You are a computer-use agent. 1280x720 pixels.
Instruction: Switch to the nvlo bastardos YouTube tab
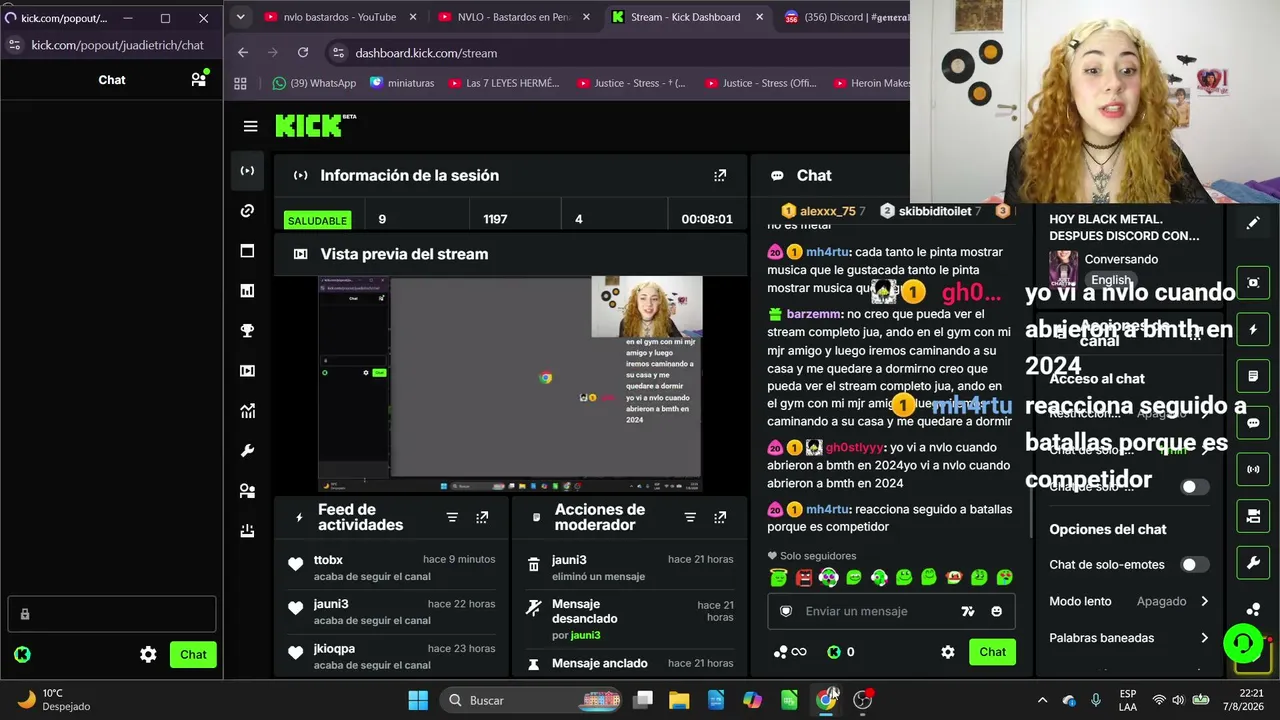(x=340, y=17)
